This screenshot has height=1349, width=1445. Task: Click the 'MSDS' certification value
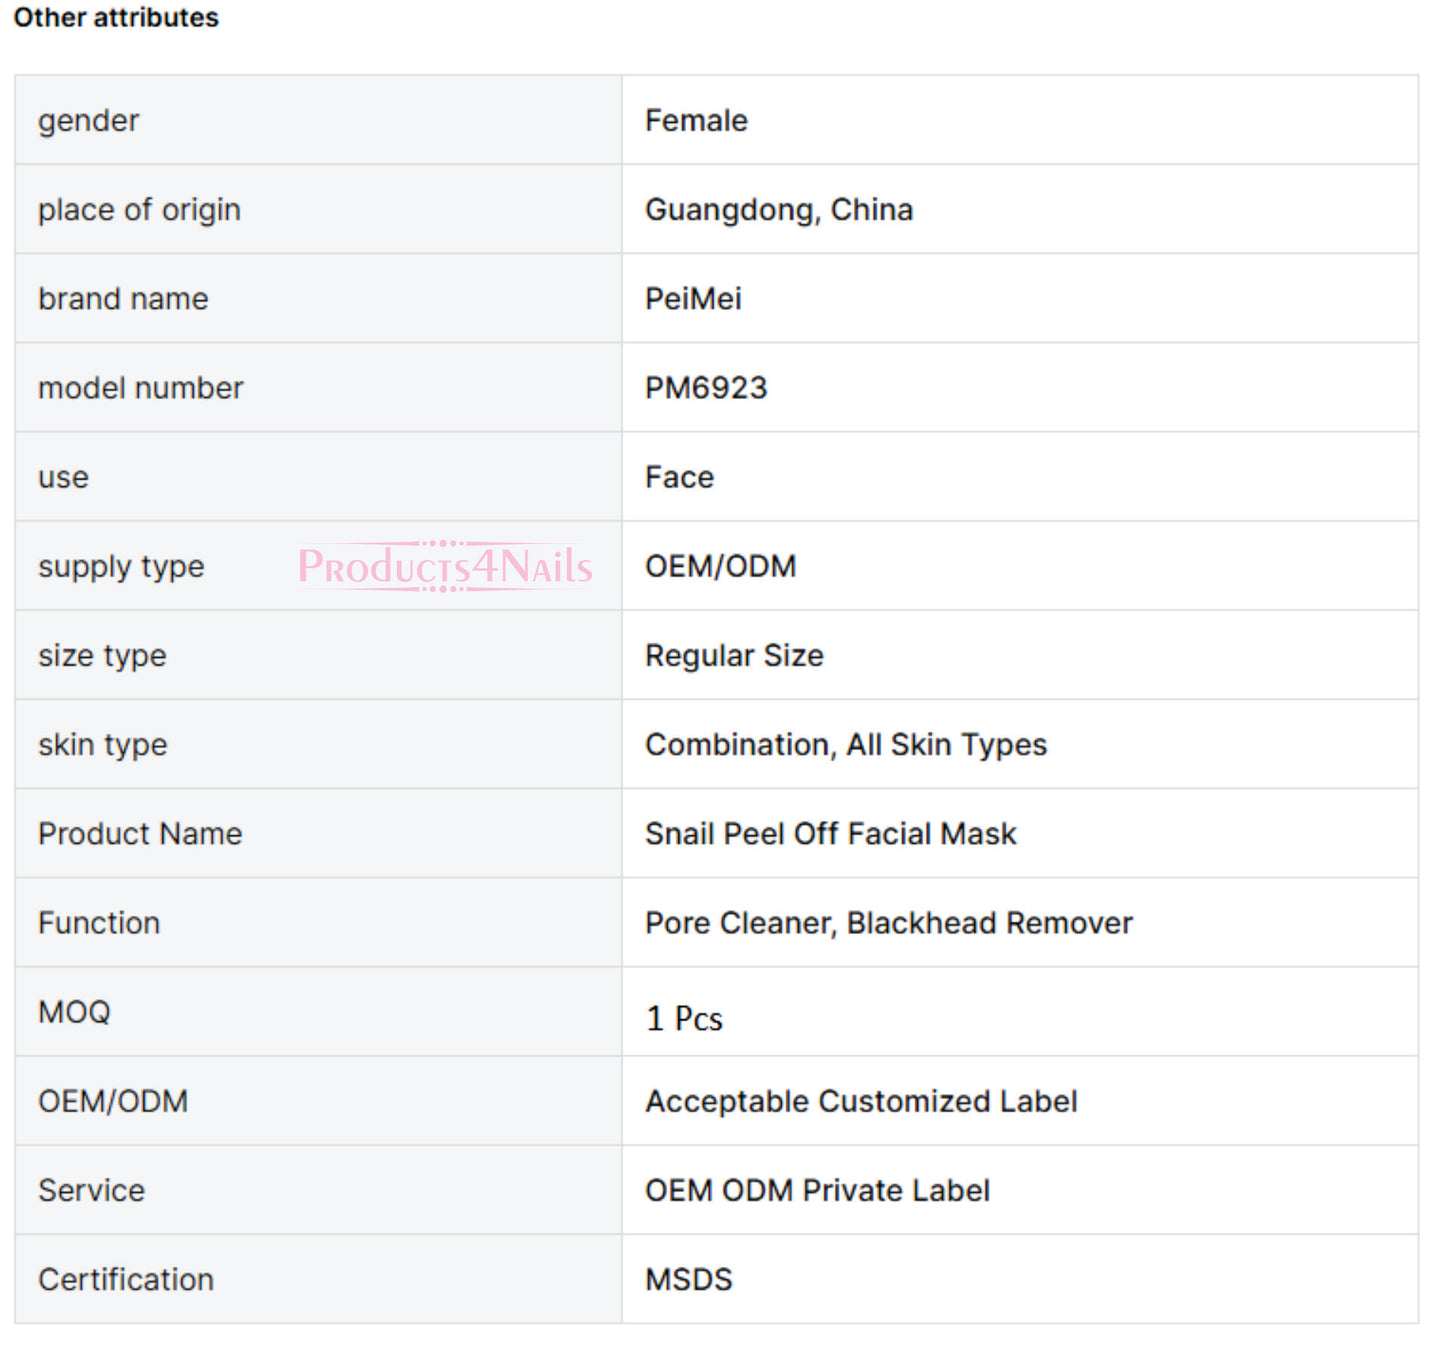tap(688, 1280)
